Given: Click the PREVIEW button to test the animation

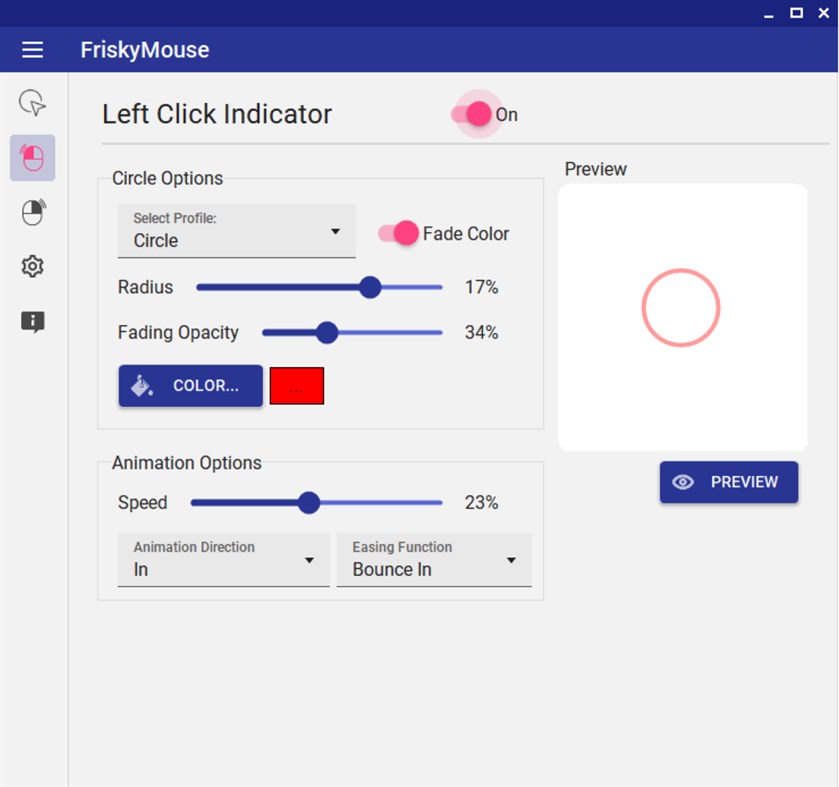Looking at the screenshot, I should point(728,482).
